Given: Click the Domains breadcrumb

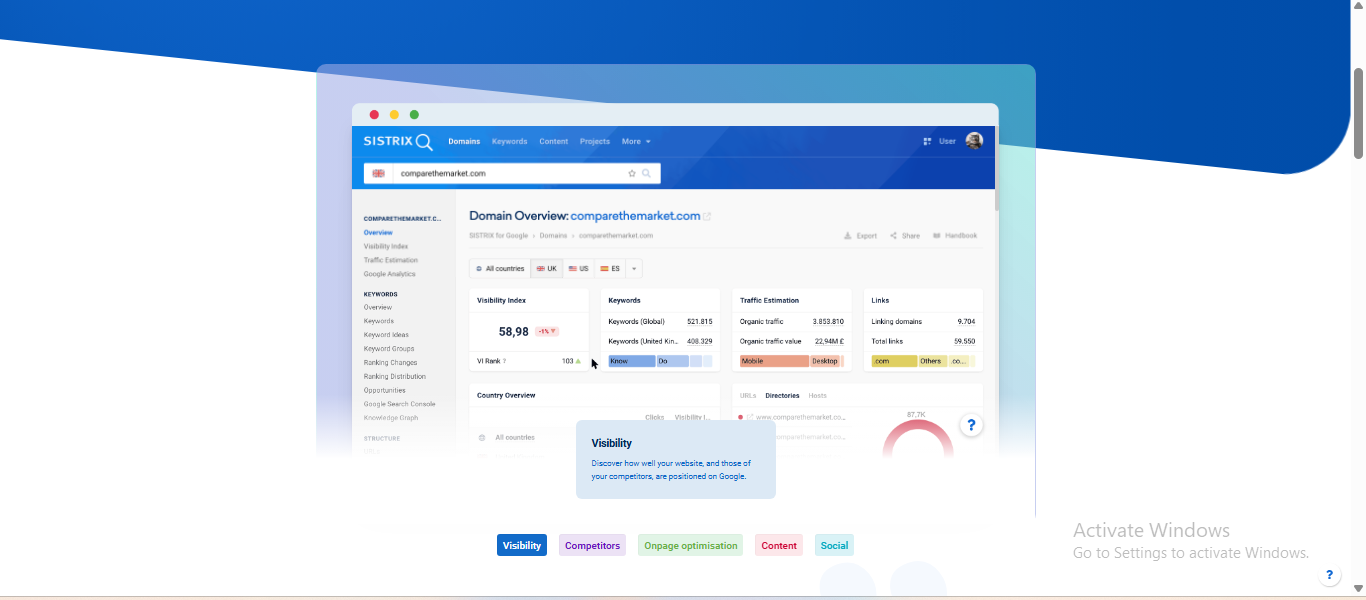Looking at the screenshot, I should click(553, 236).
